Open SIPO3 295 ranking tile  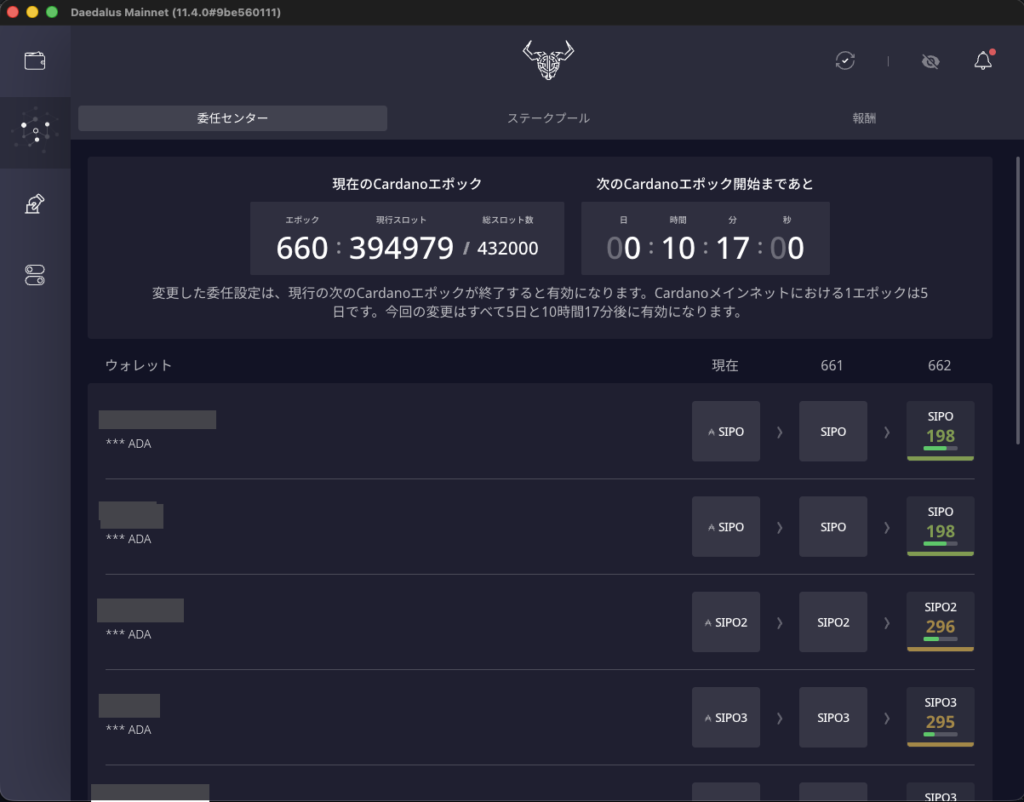940,717
